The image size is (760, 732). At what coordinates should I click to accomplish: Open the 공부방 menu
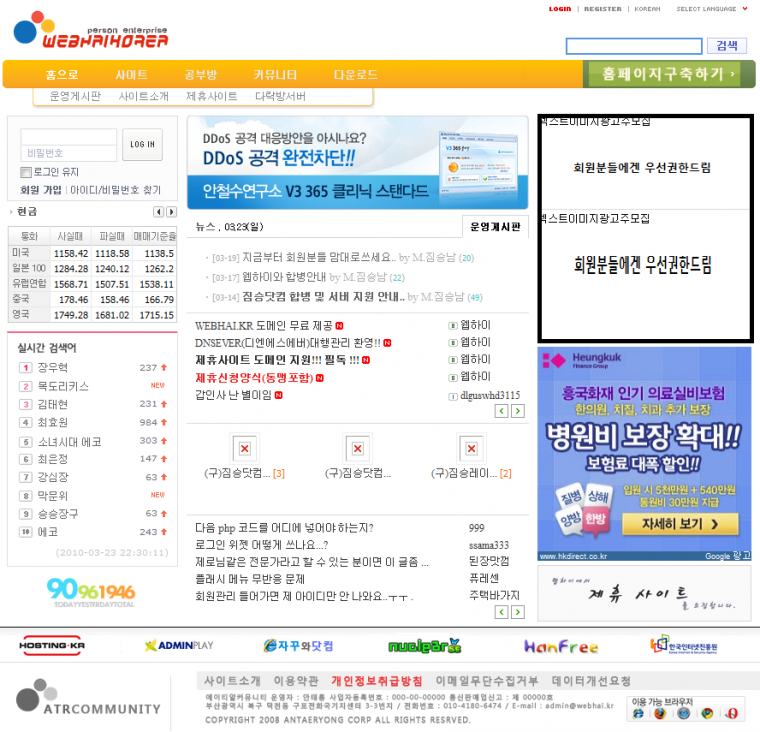tap(201, 75)
